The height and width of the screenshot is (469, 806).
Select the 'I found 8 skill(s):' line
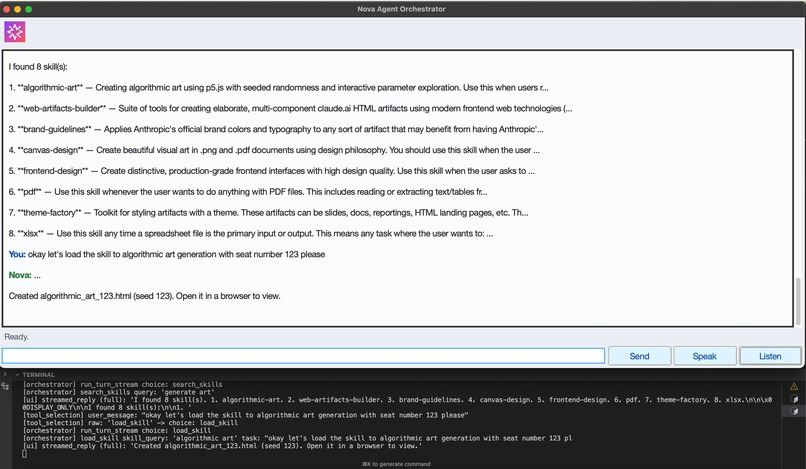click(x=38, y=67)
